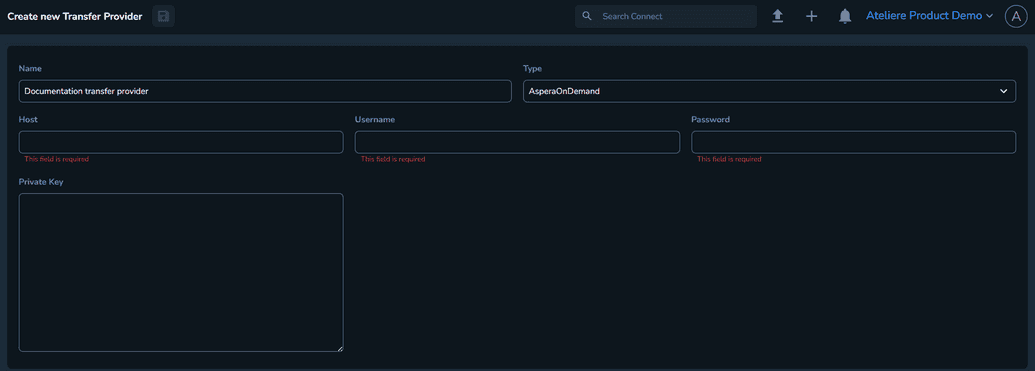
Task: Focus the Search Connect field
Action: [666, 16]
